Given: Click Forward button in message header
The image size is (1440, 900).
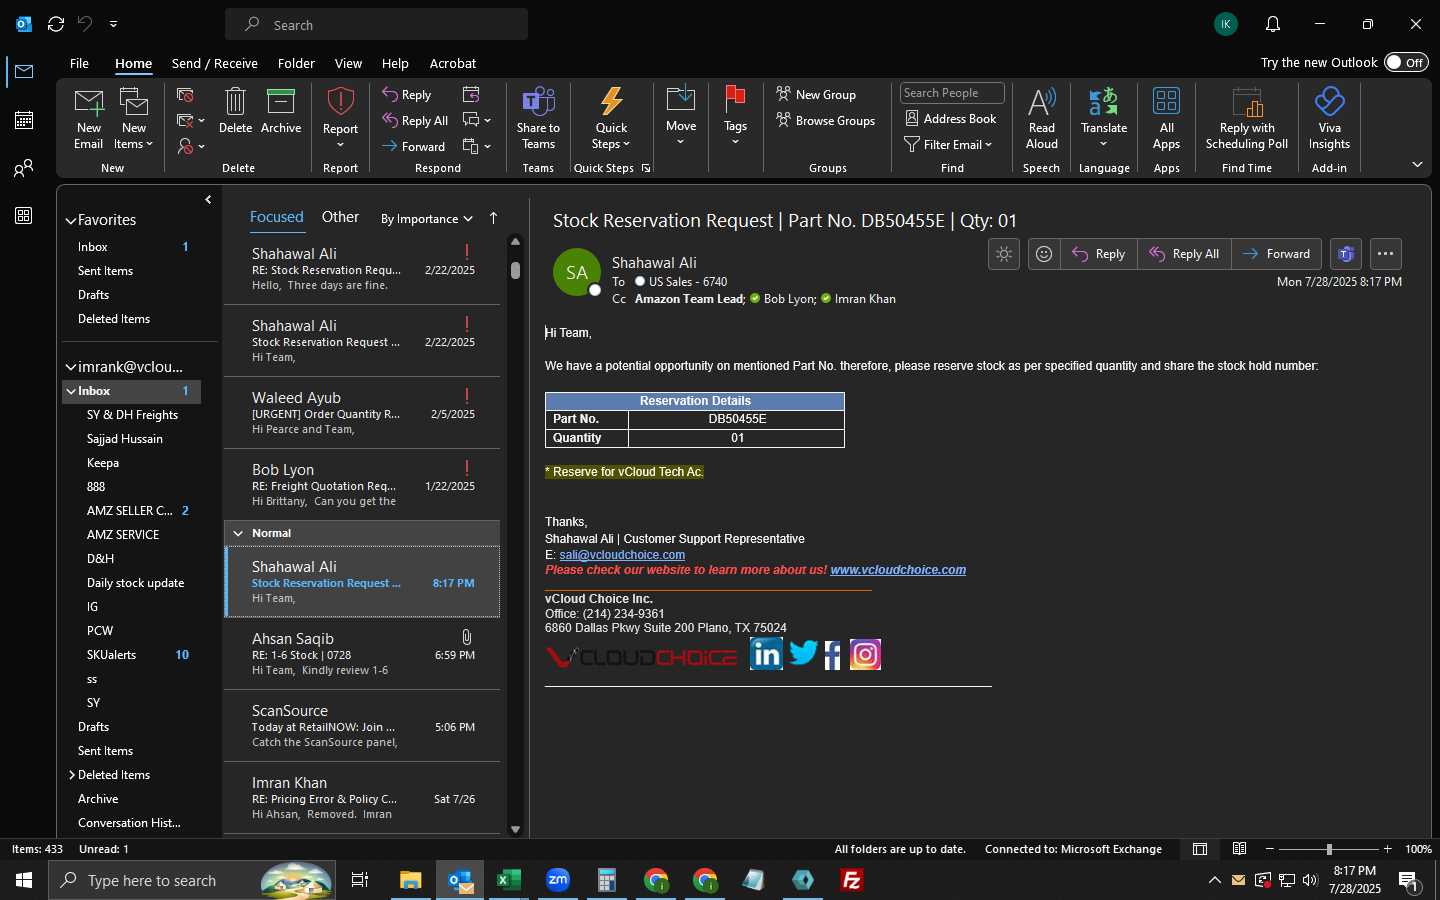Looking at the screenshot, I should (x=1277, y=254).
